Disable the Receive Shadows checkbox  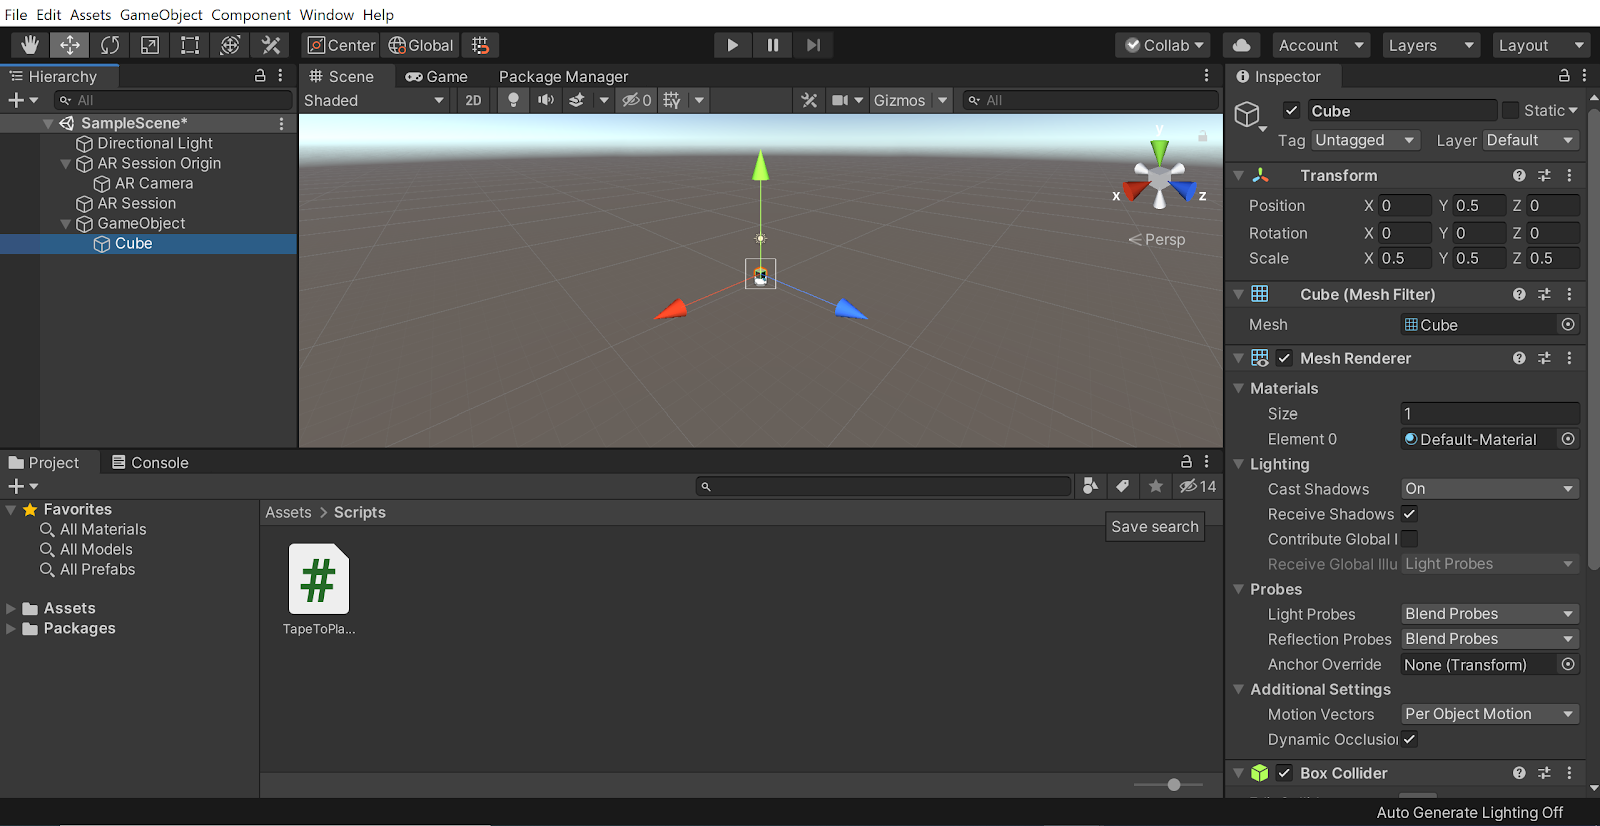tap(1410, 514)
